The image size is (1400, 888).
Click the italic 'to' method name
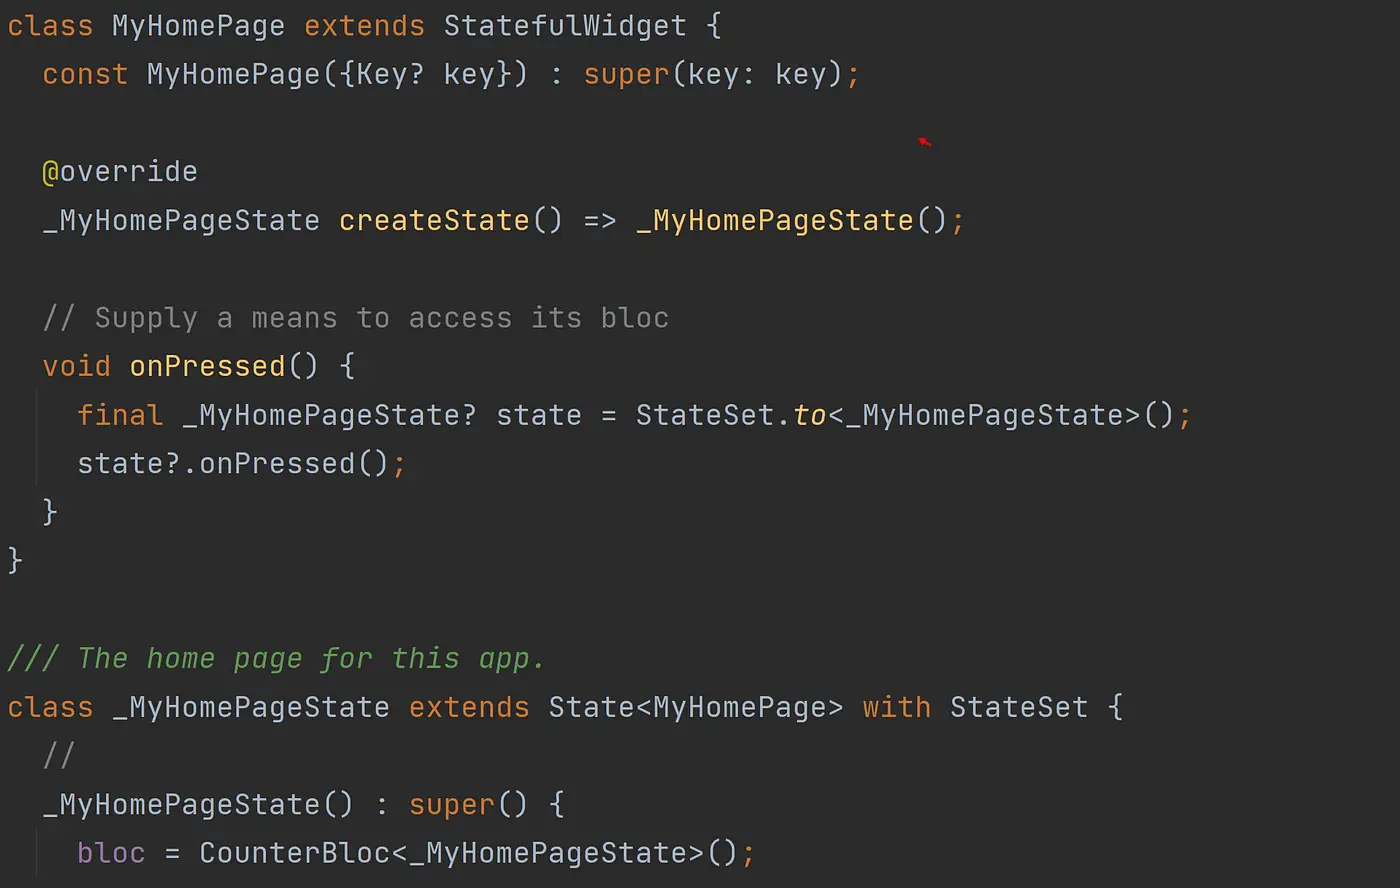coord(810,415)
